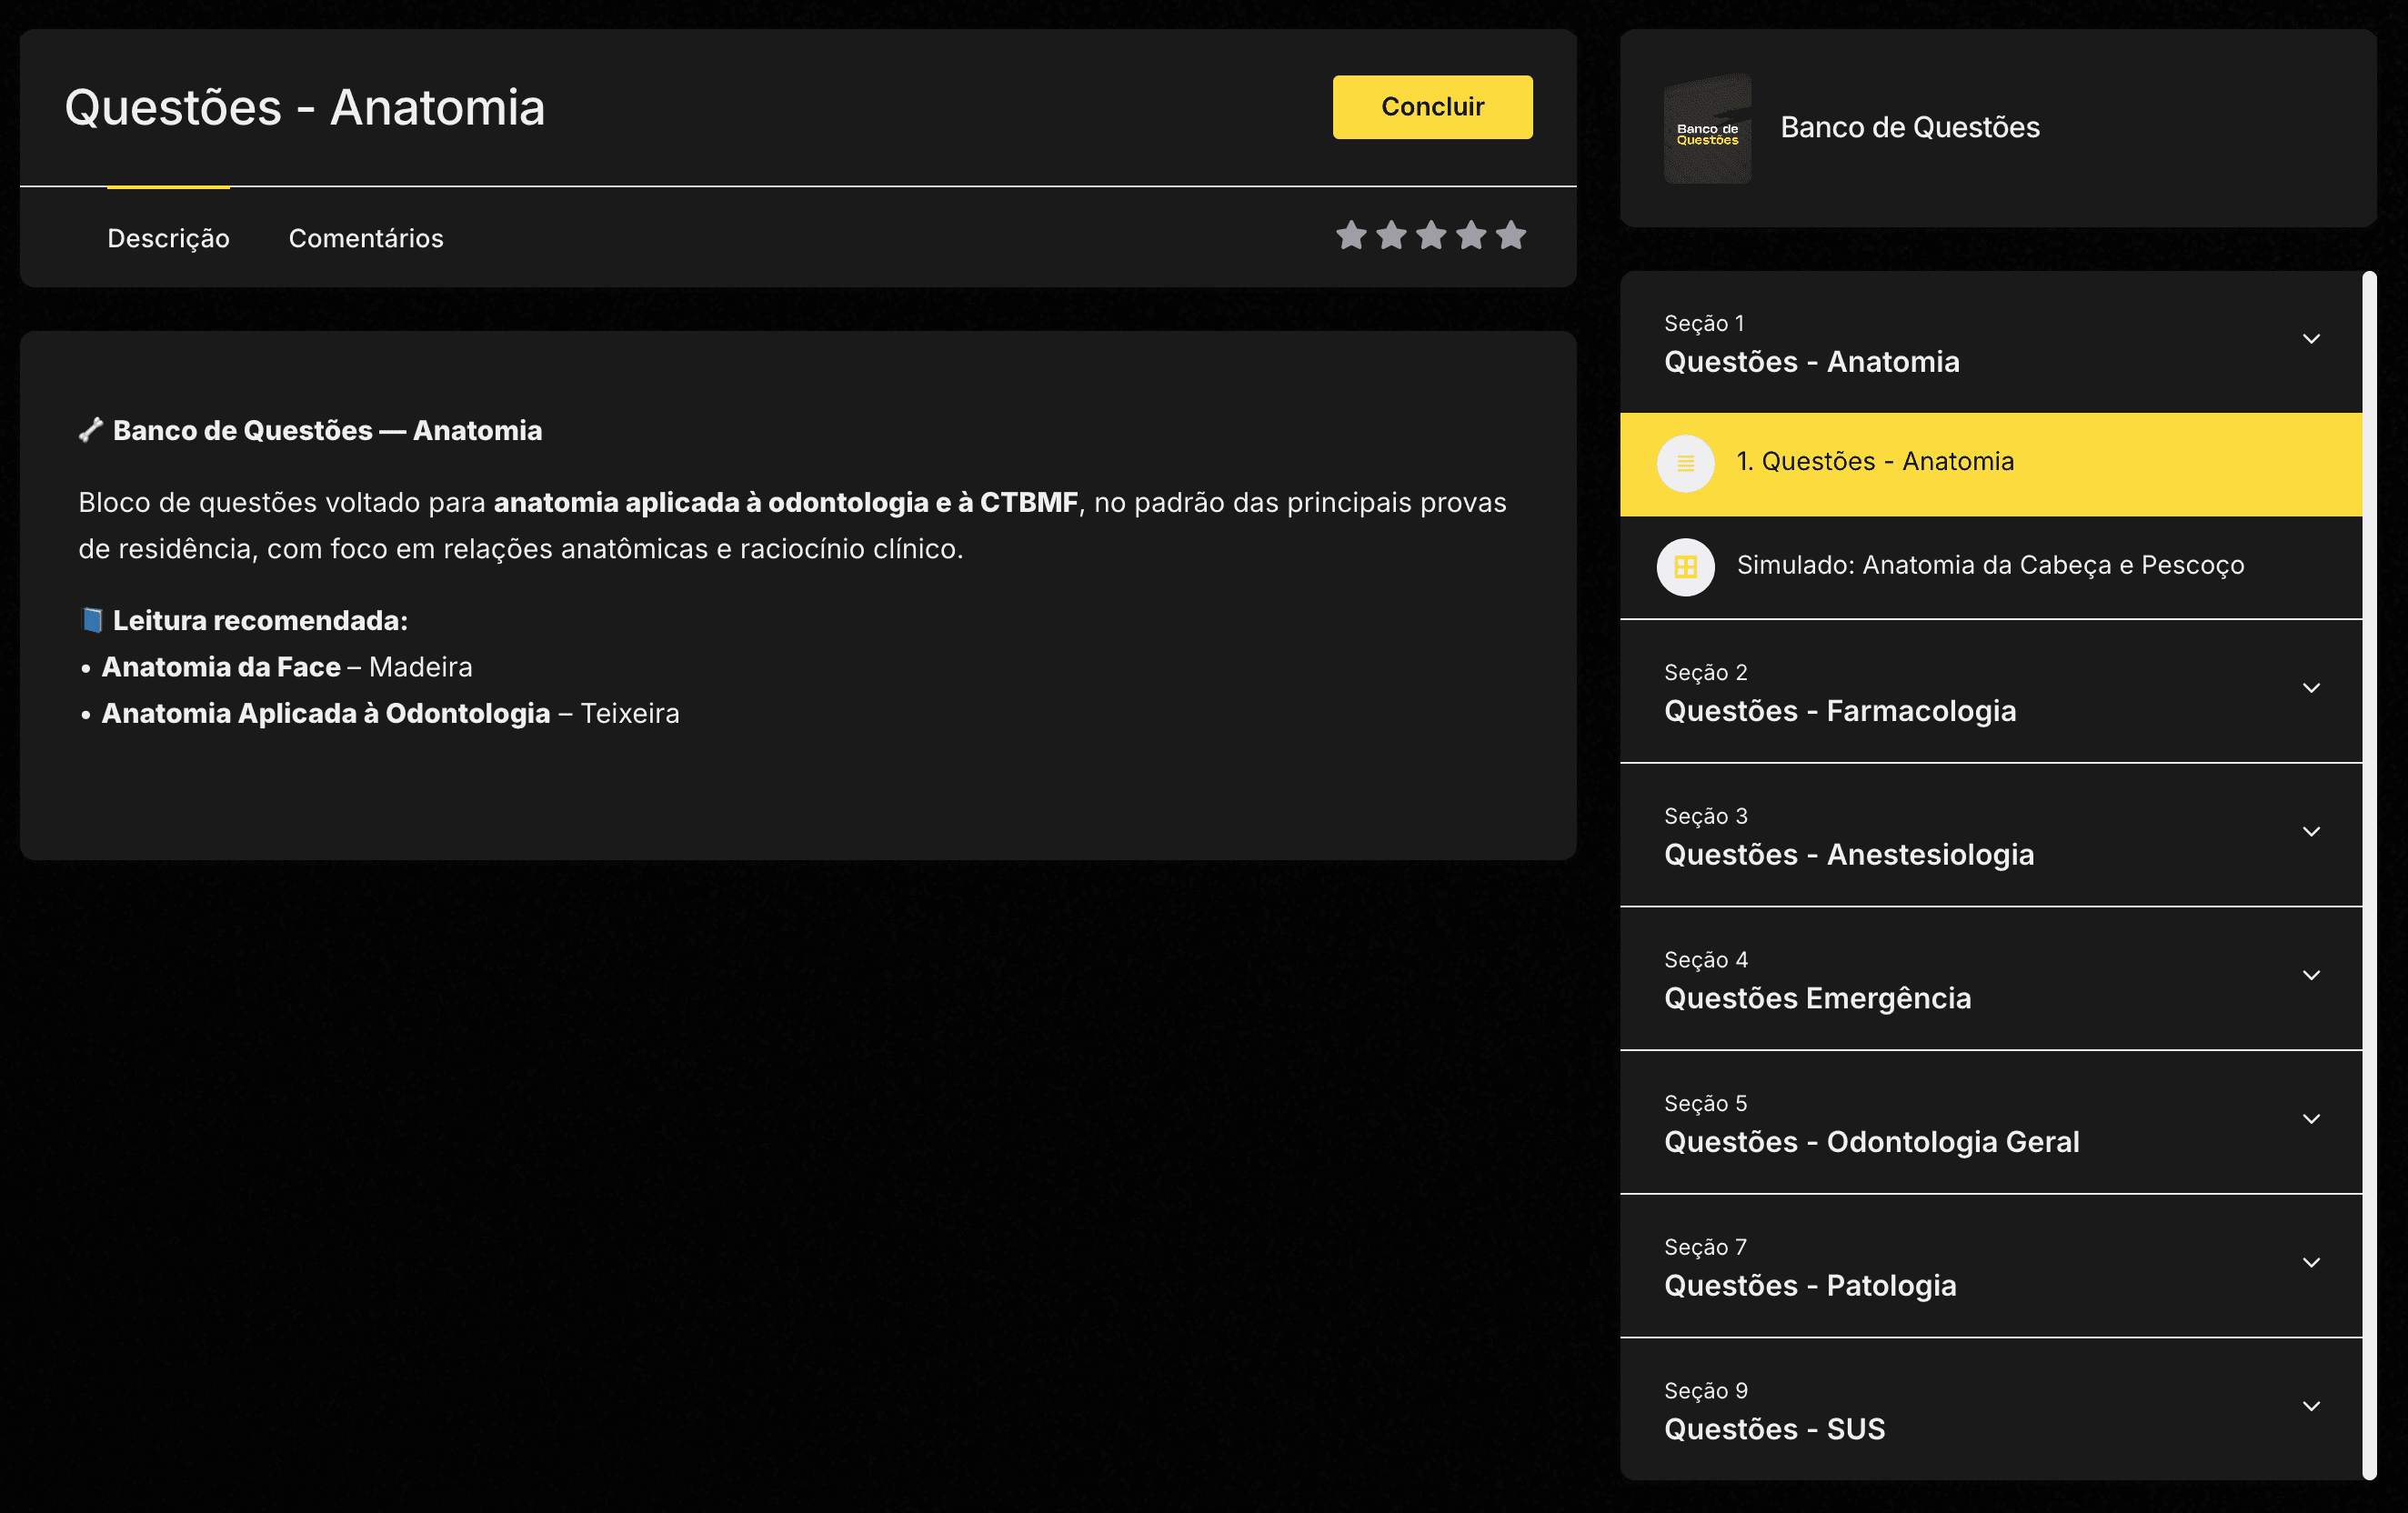The height and width of the screenshot is (1513, 2408).
Task: Open the Banco de Questões course title link
Action: (x=1911, y=127)
